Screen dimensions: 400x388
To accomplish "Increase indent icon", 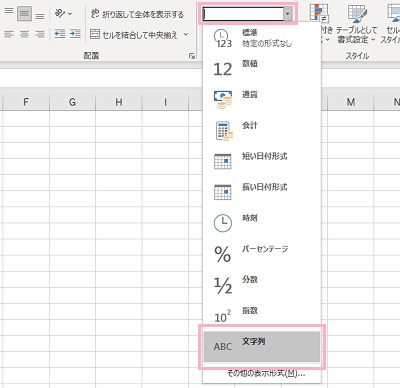I will coord(75,34).
